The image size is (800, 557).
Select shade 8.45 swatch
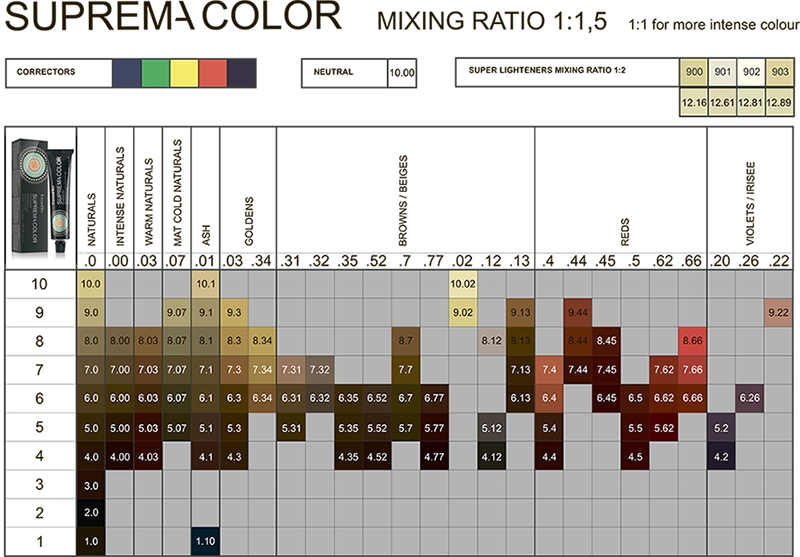coord(606,341)
